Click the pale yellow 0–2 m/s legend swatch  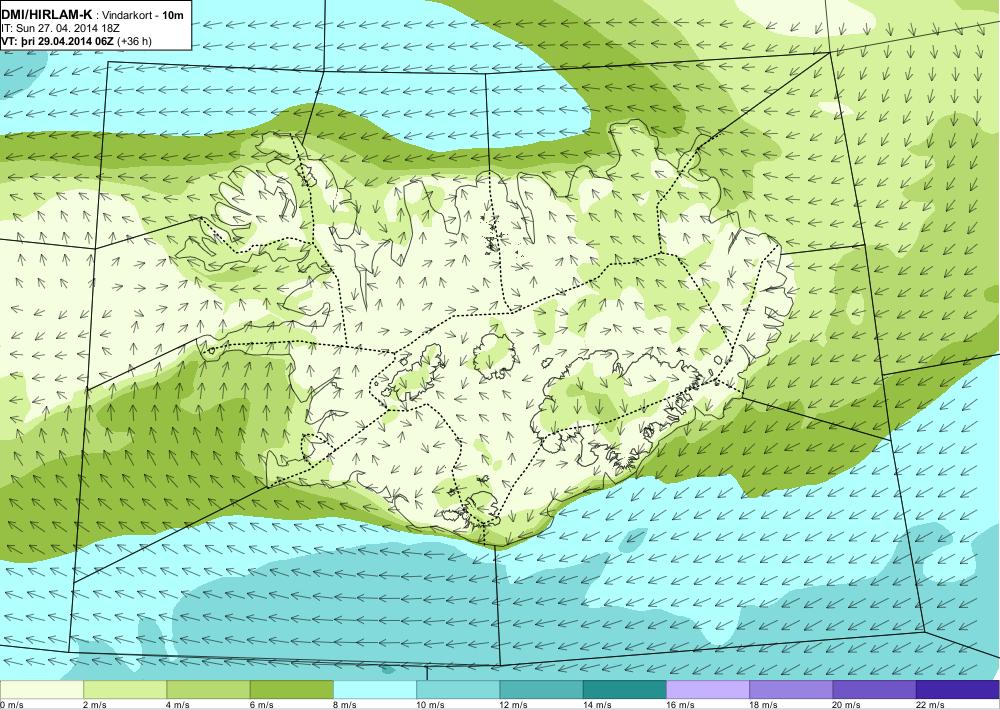[x=41, y=690]
